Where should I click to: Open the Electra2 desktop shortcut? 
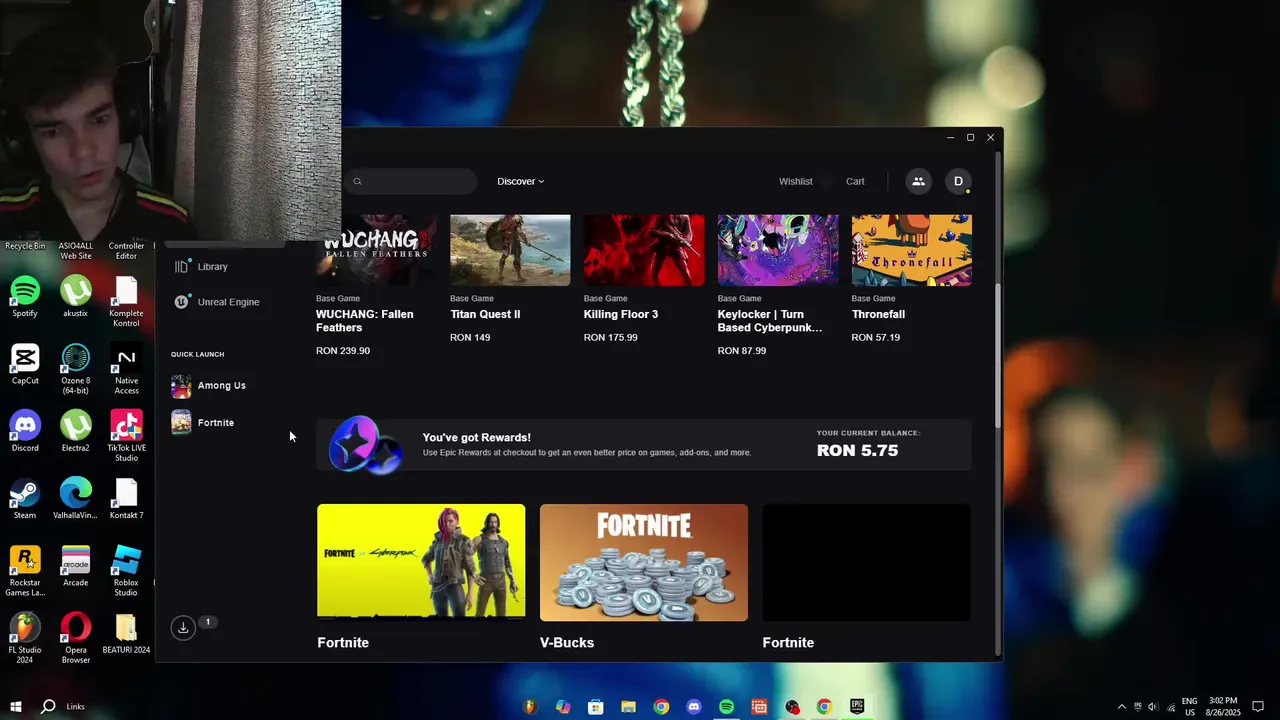tap(75, 431)
